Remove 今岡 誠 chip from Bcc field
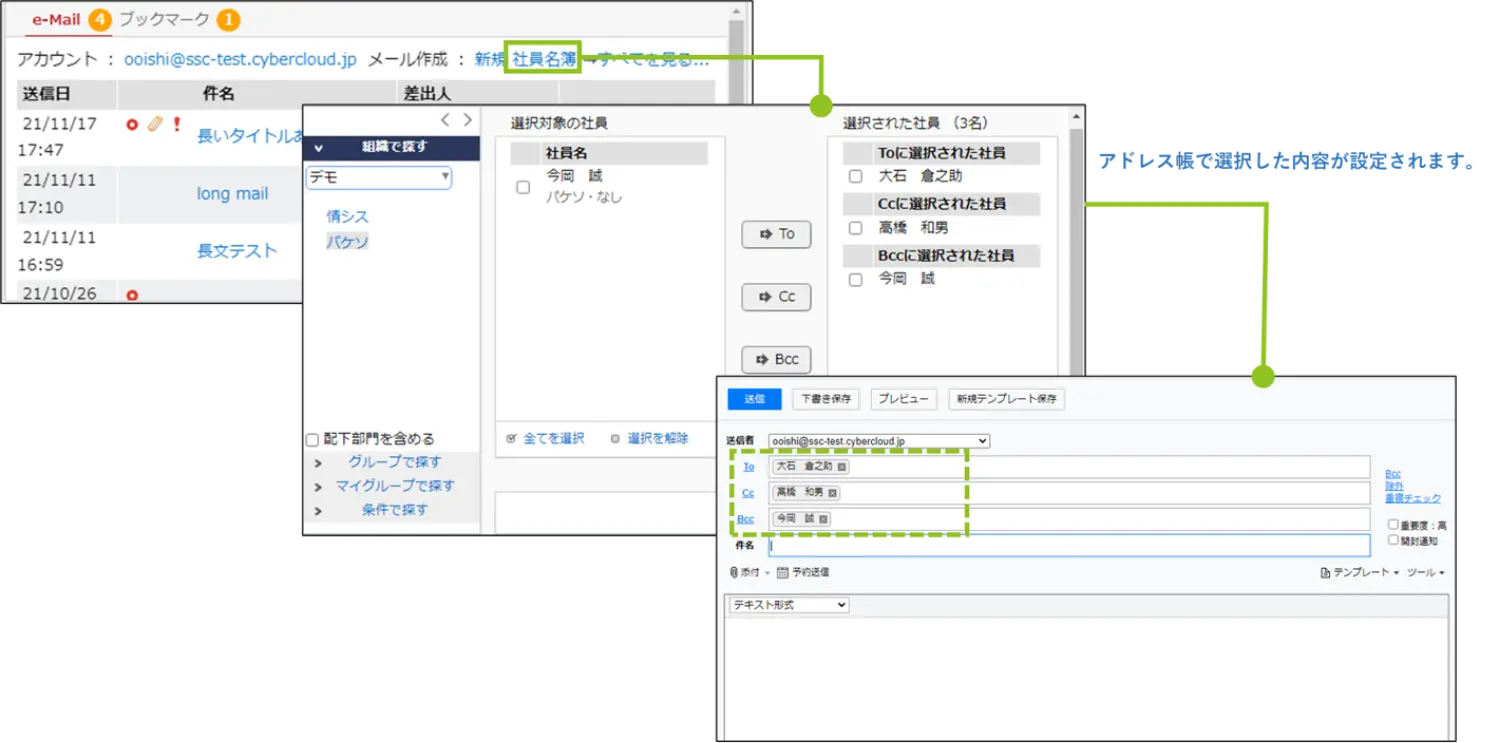The image size is (1500, 743). point(825,519)
